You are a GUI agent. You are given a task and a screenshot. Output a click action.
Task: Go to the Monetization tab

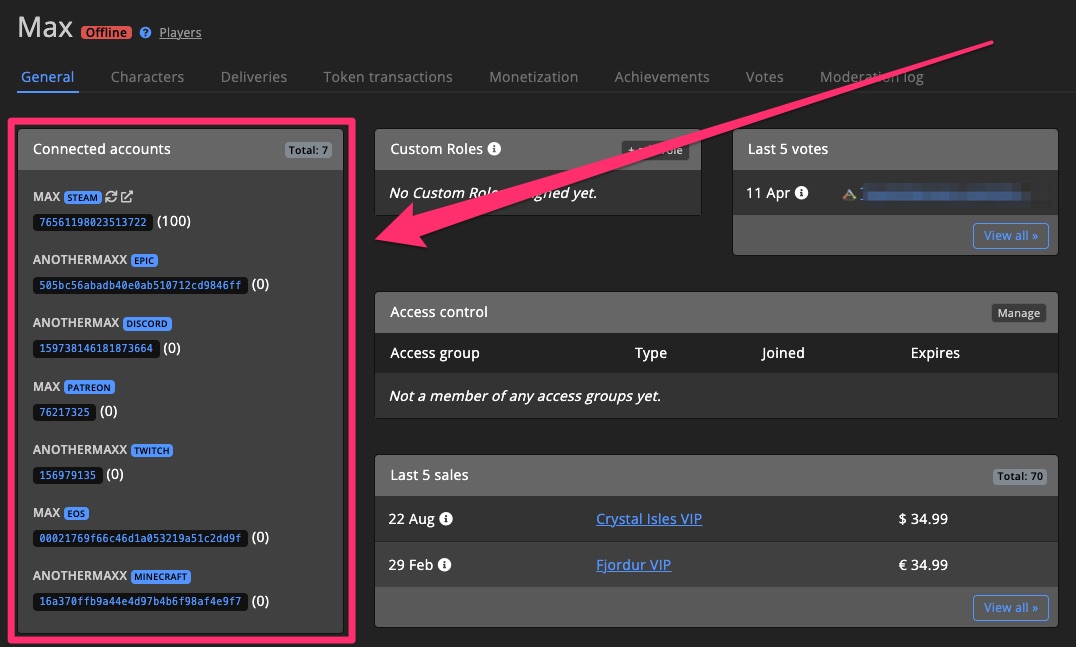tap(533, 77)
